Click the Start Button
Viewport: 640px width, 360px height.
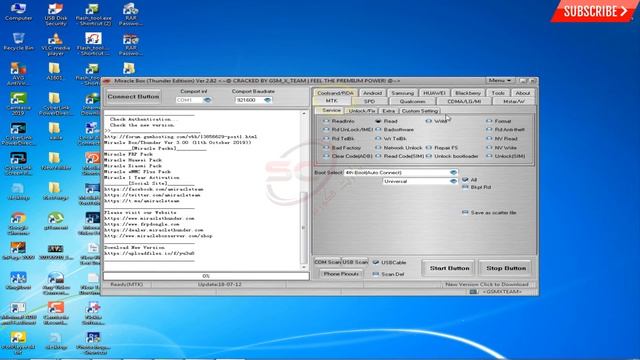(449, 268)
